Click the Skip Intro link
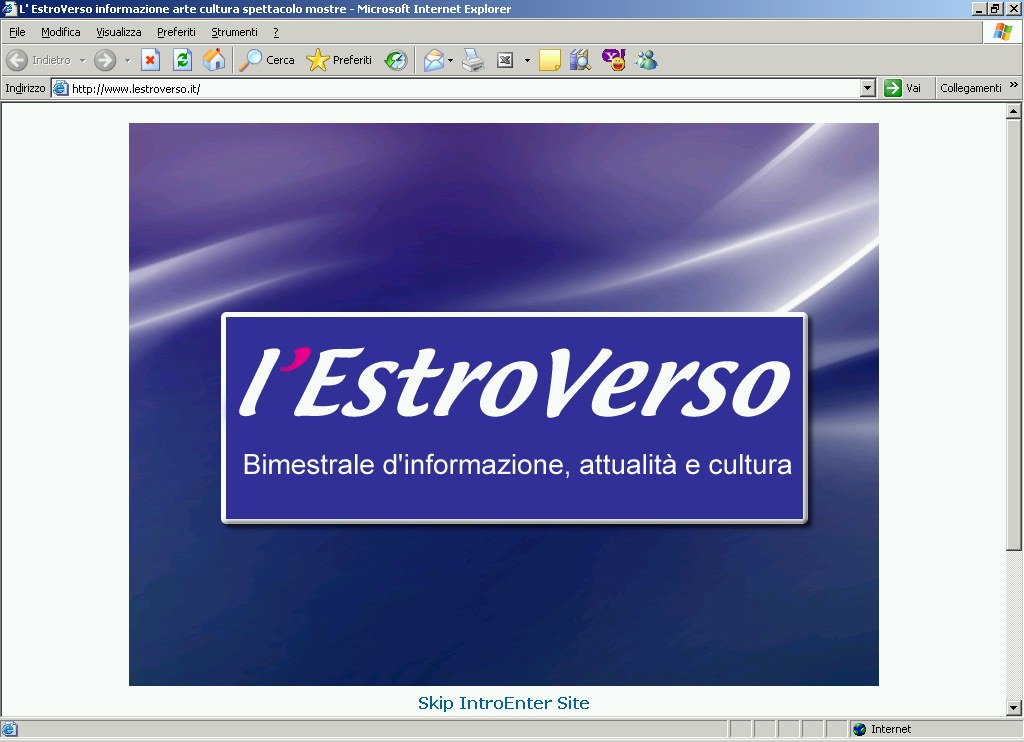The width and height of the screenshot is (1024, 742). click(458, 703)
